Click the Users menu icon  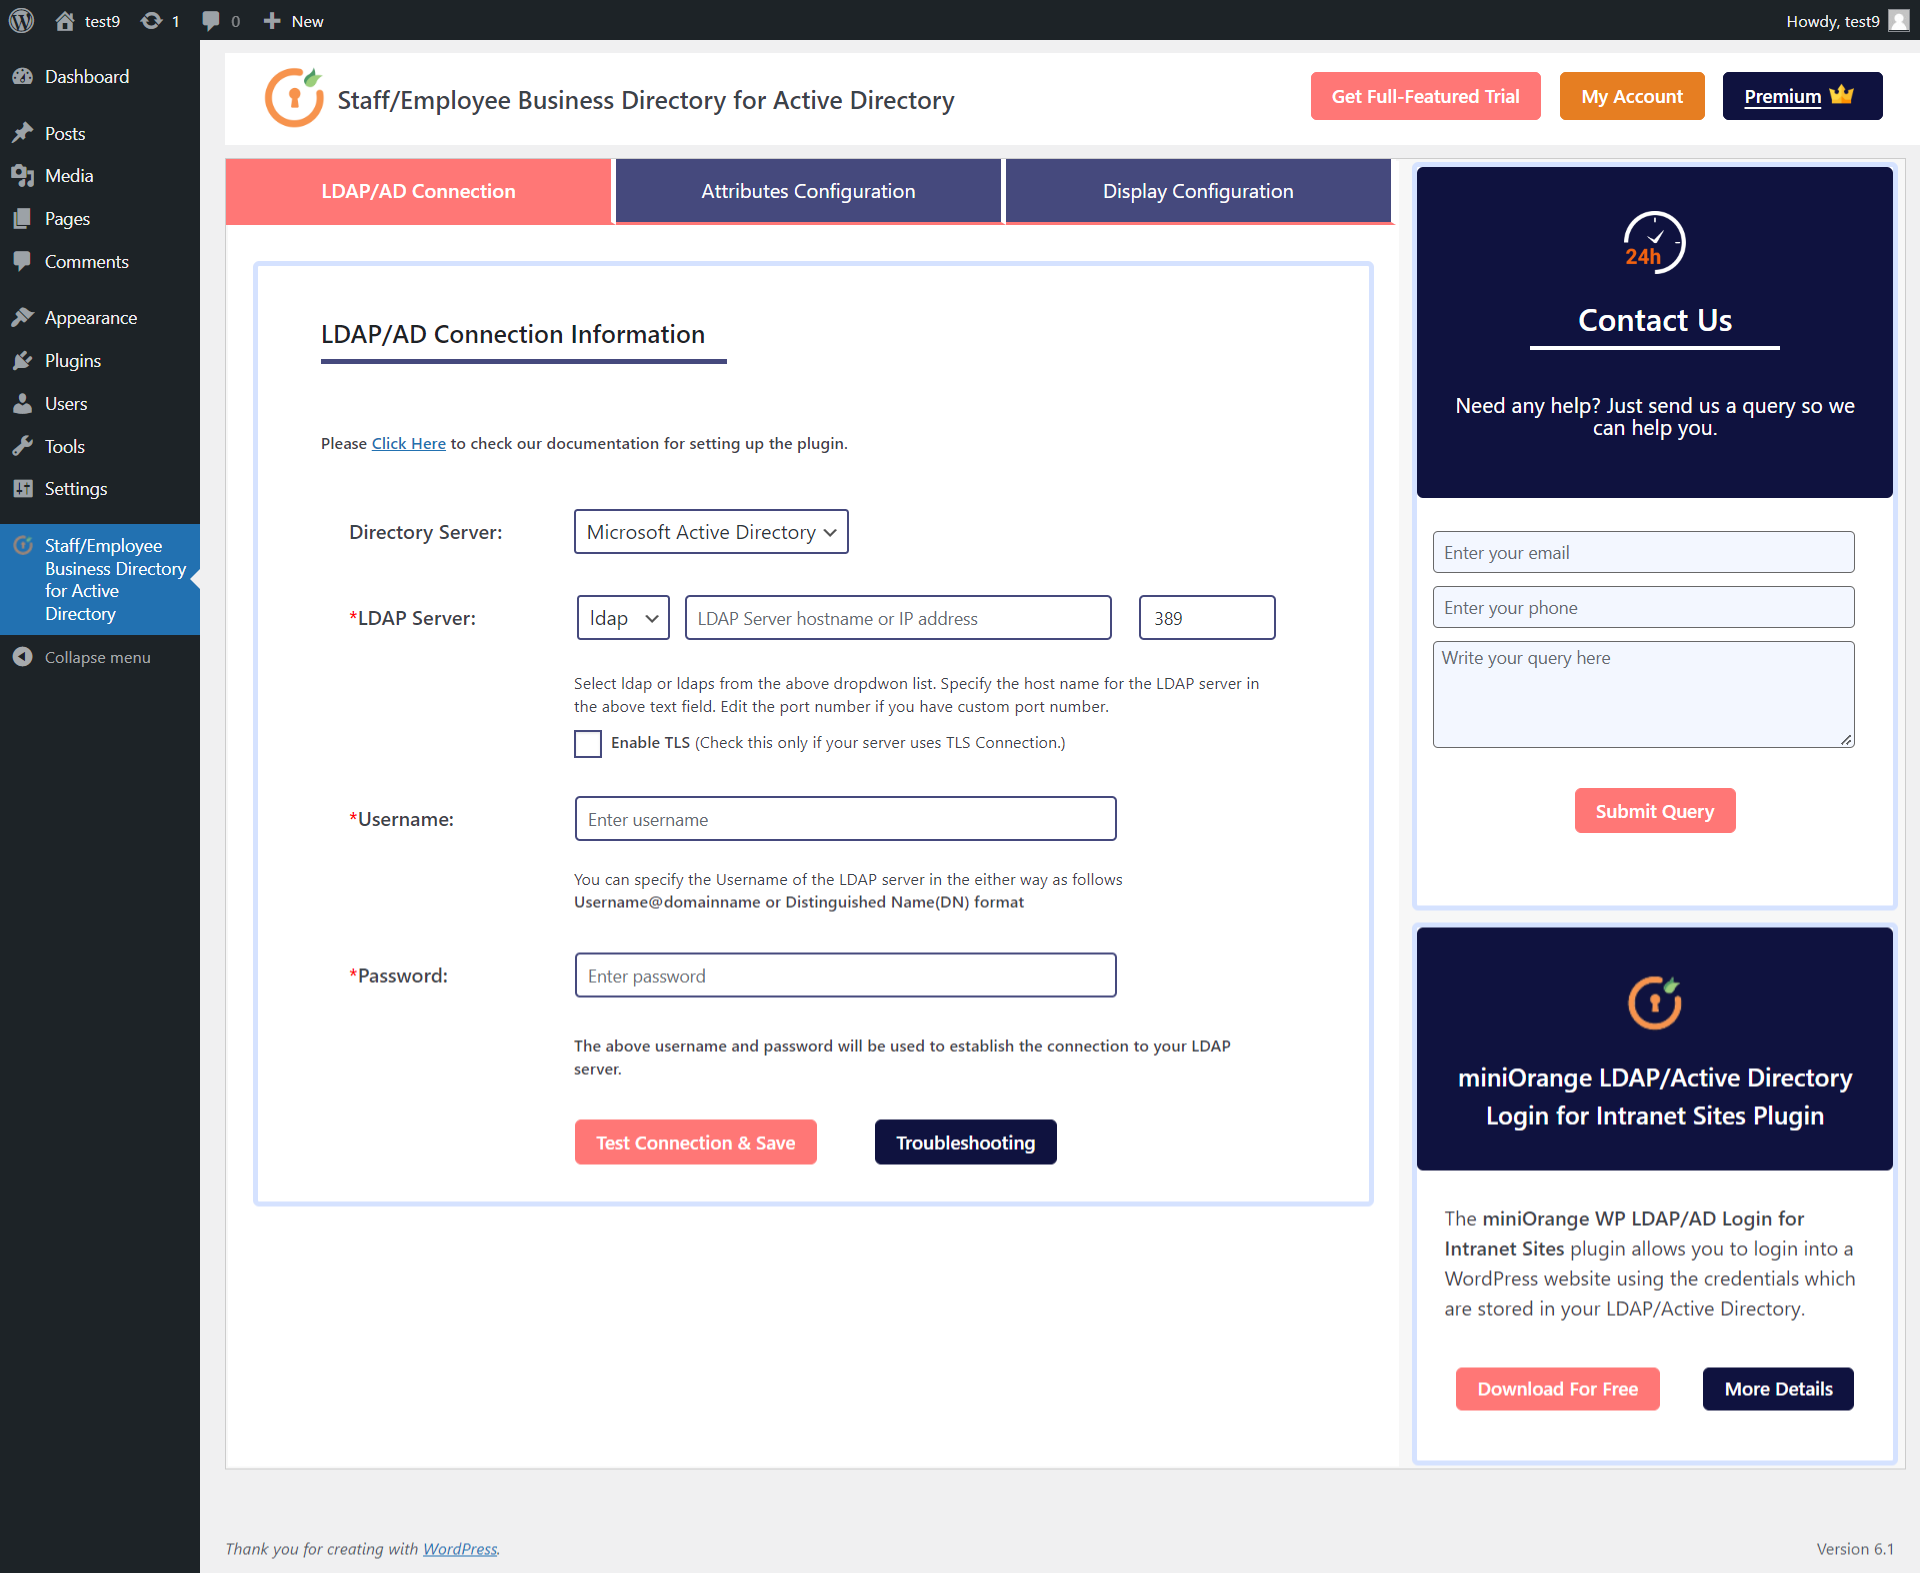(x=21, y=403)
